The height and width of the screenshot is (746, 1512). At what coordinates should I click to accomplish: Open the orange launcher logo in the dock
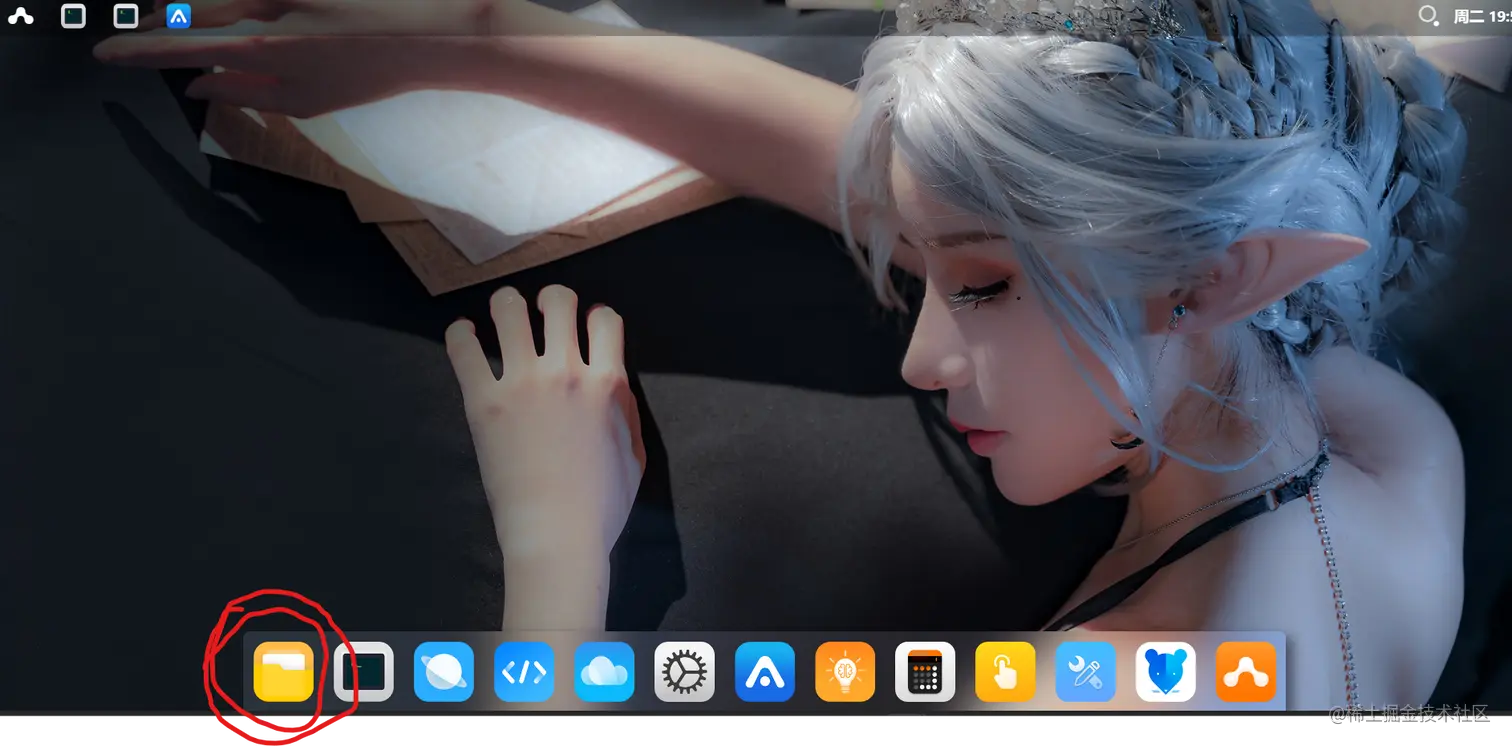pyautogui.click(x=1246, y=671)
